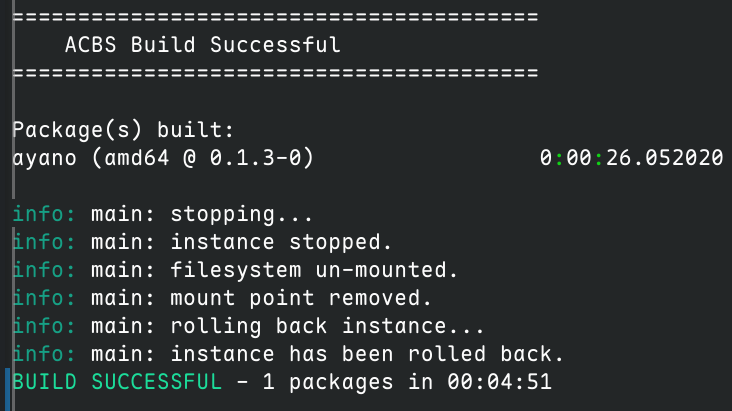Click the green "BUILD SUCCESSFUL" text
Screen dimensions: 732x411
pyautogui.click(x=116, y=381)
